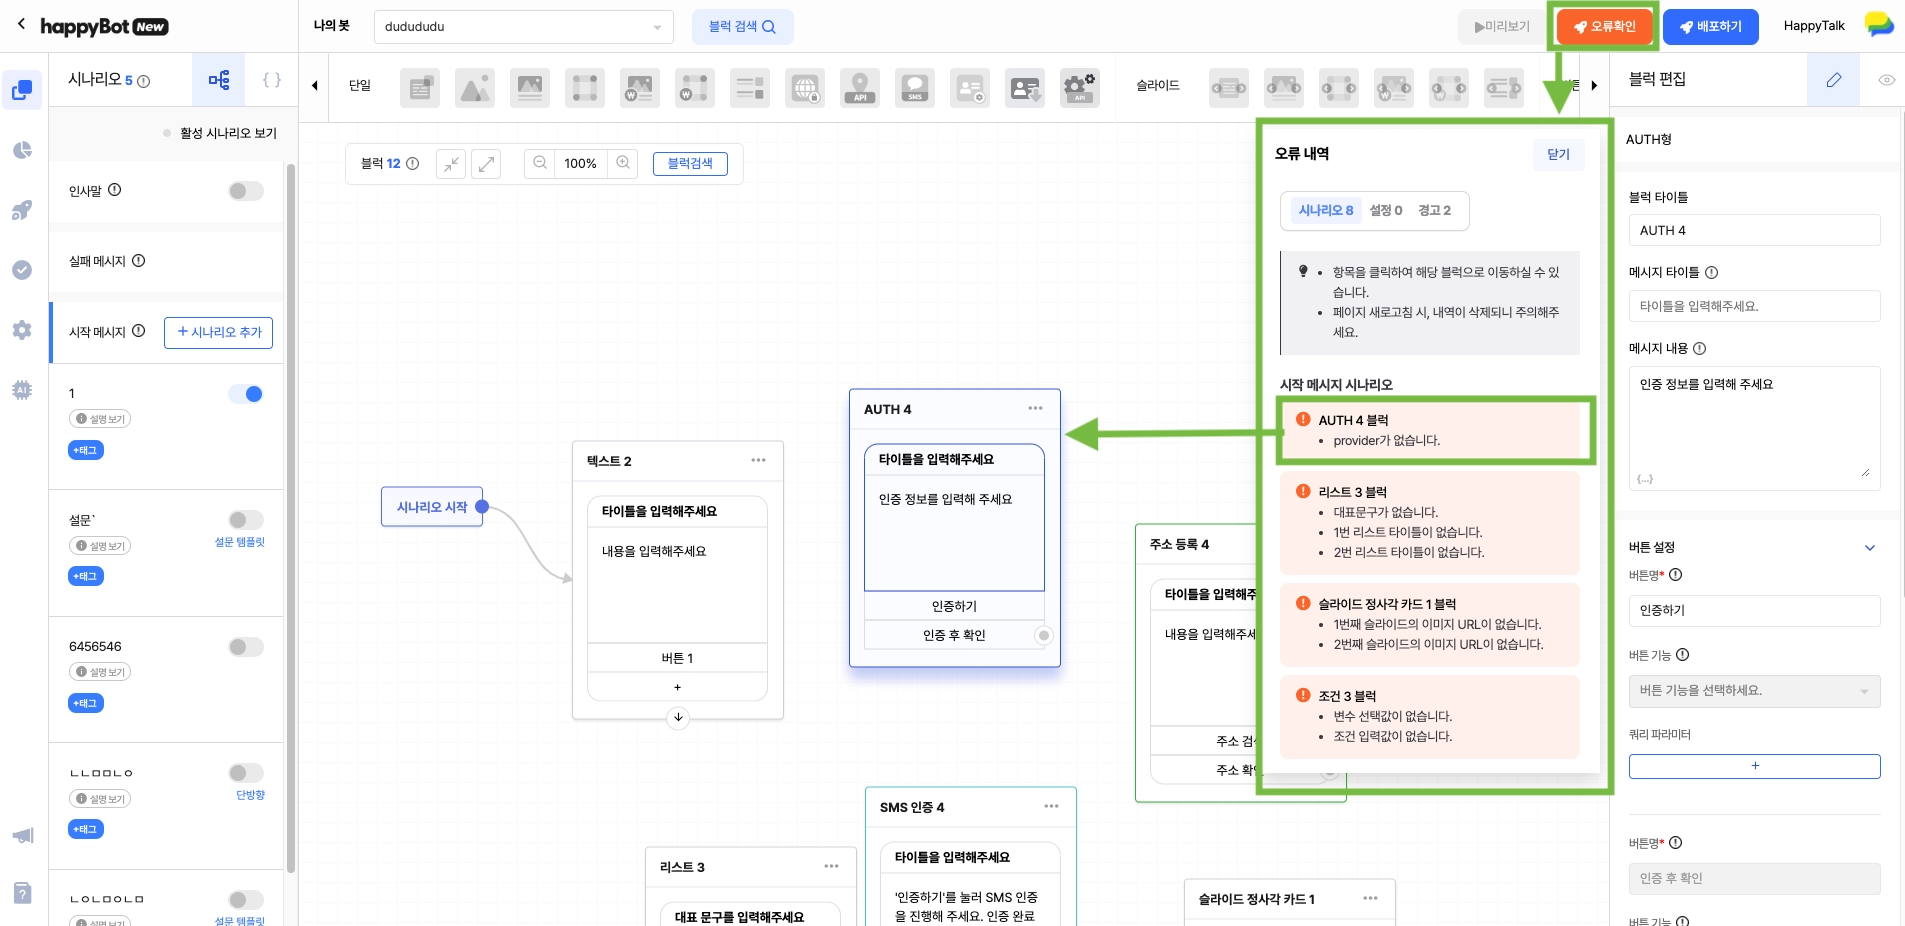Image resolution: width=1905 pixels, height=926 pixels.
Task: Add the image block with mountain icon
Action: [475, 88]
